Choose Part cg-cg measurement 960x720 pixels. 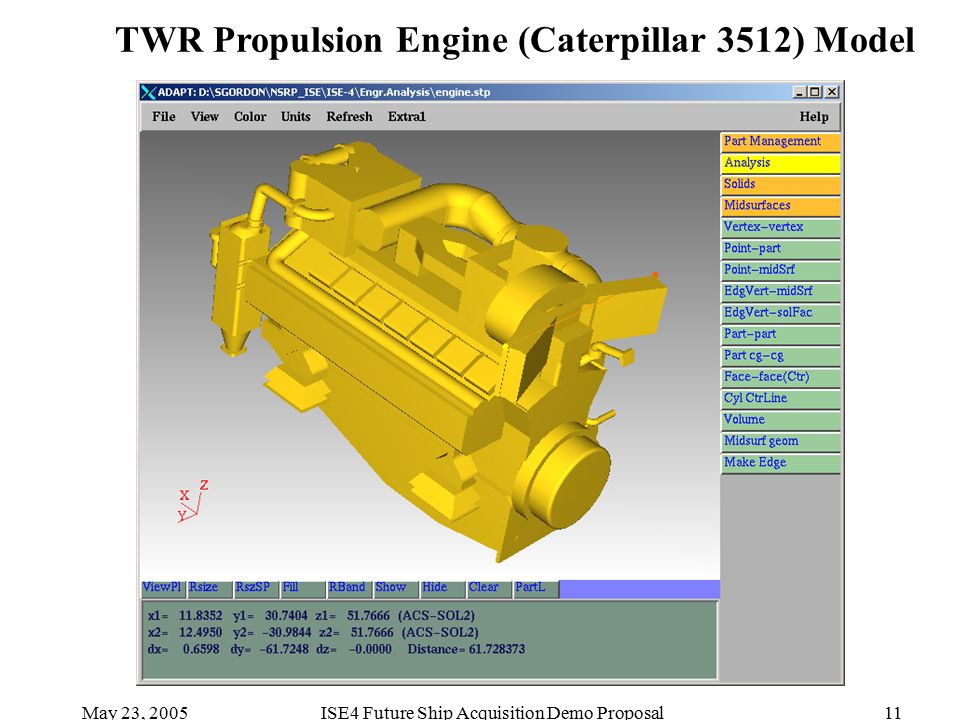pos(781,356)
